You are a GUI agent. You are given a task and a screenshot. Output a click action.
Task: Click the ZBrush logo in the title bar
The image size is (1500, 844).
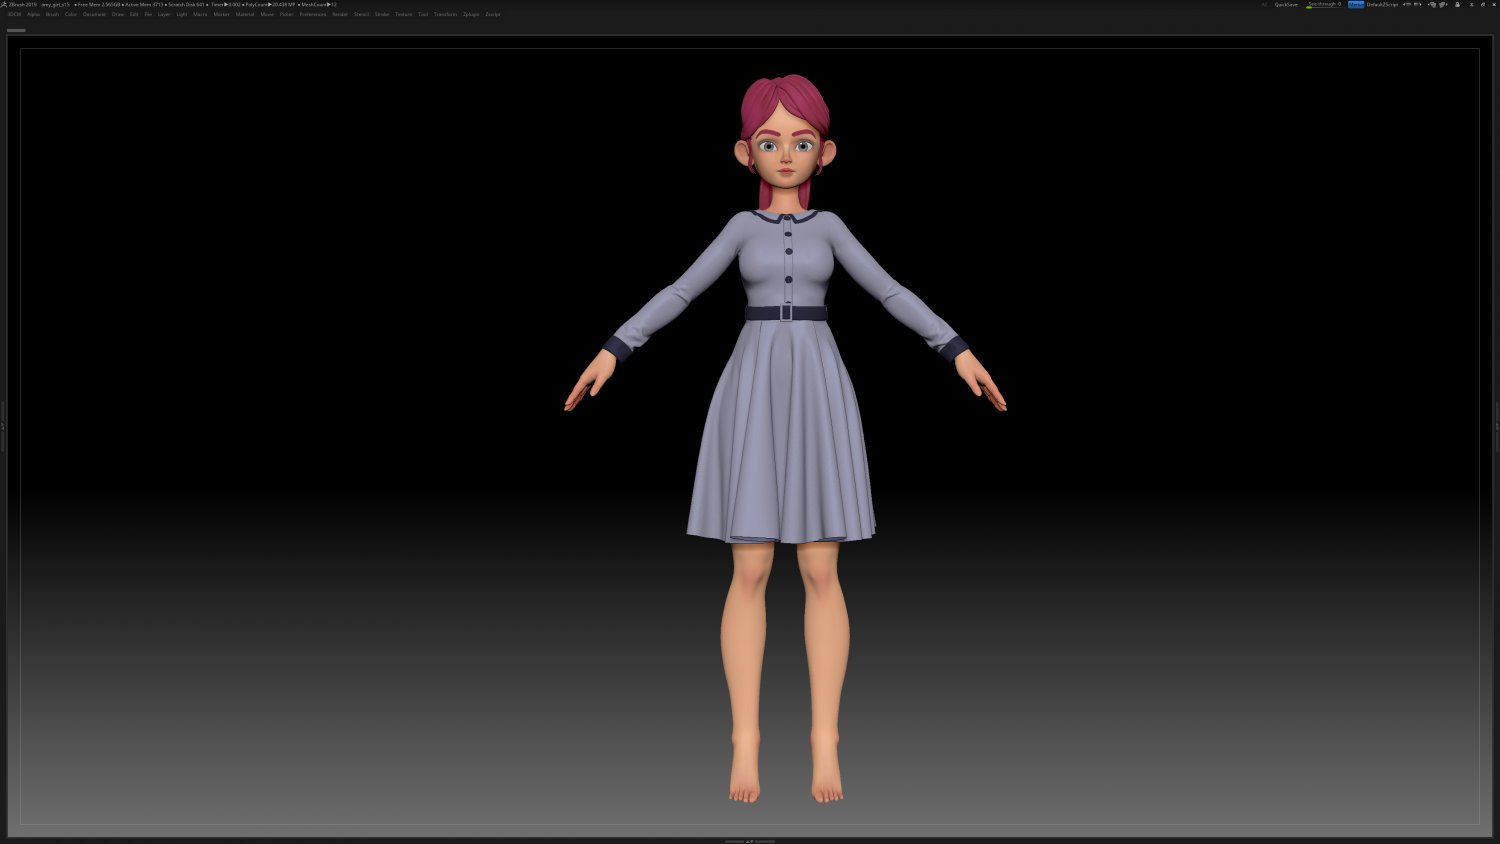[5, 4]
